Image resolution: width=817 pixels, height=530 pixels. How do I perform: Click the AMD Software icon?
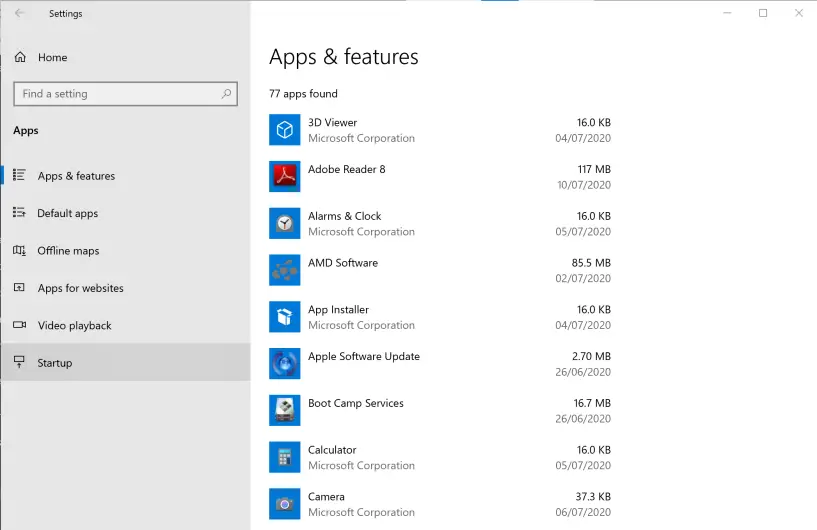(284, 270)
